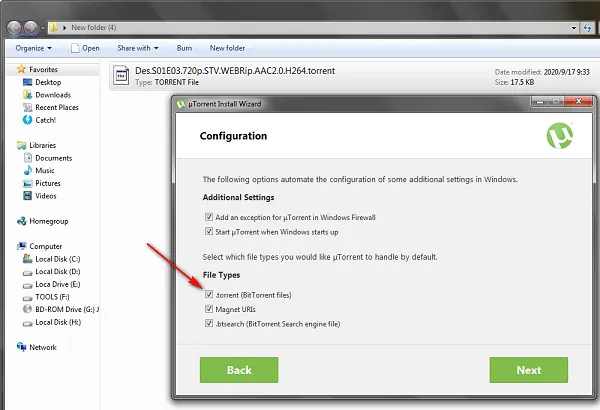Click the Local Disk (C:) drive icon

click(x=28, y=259)
